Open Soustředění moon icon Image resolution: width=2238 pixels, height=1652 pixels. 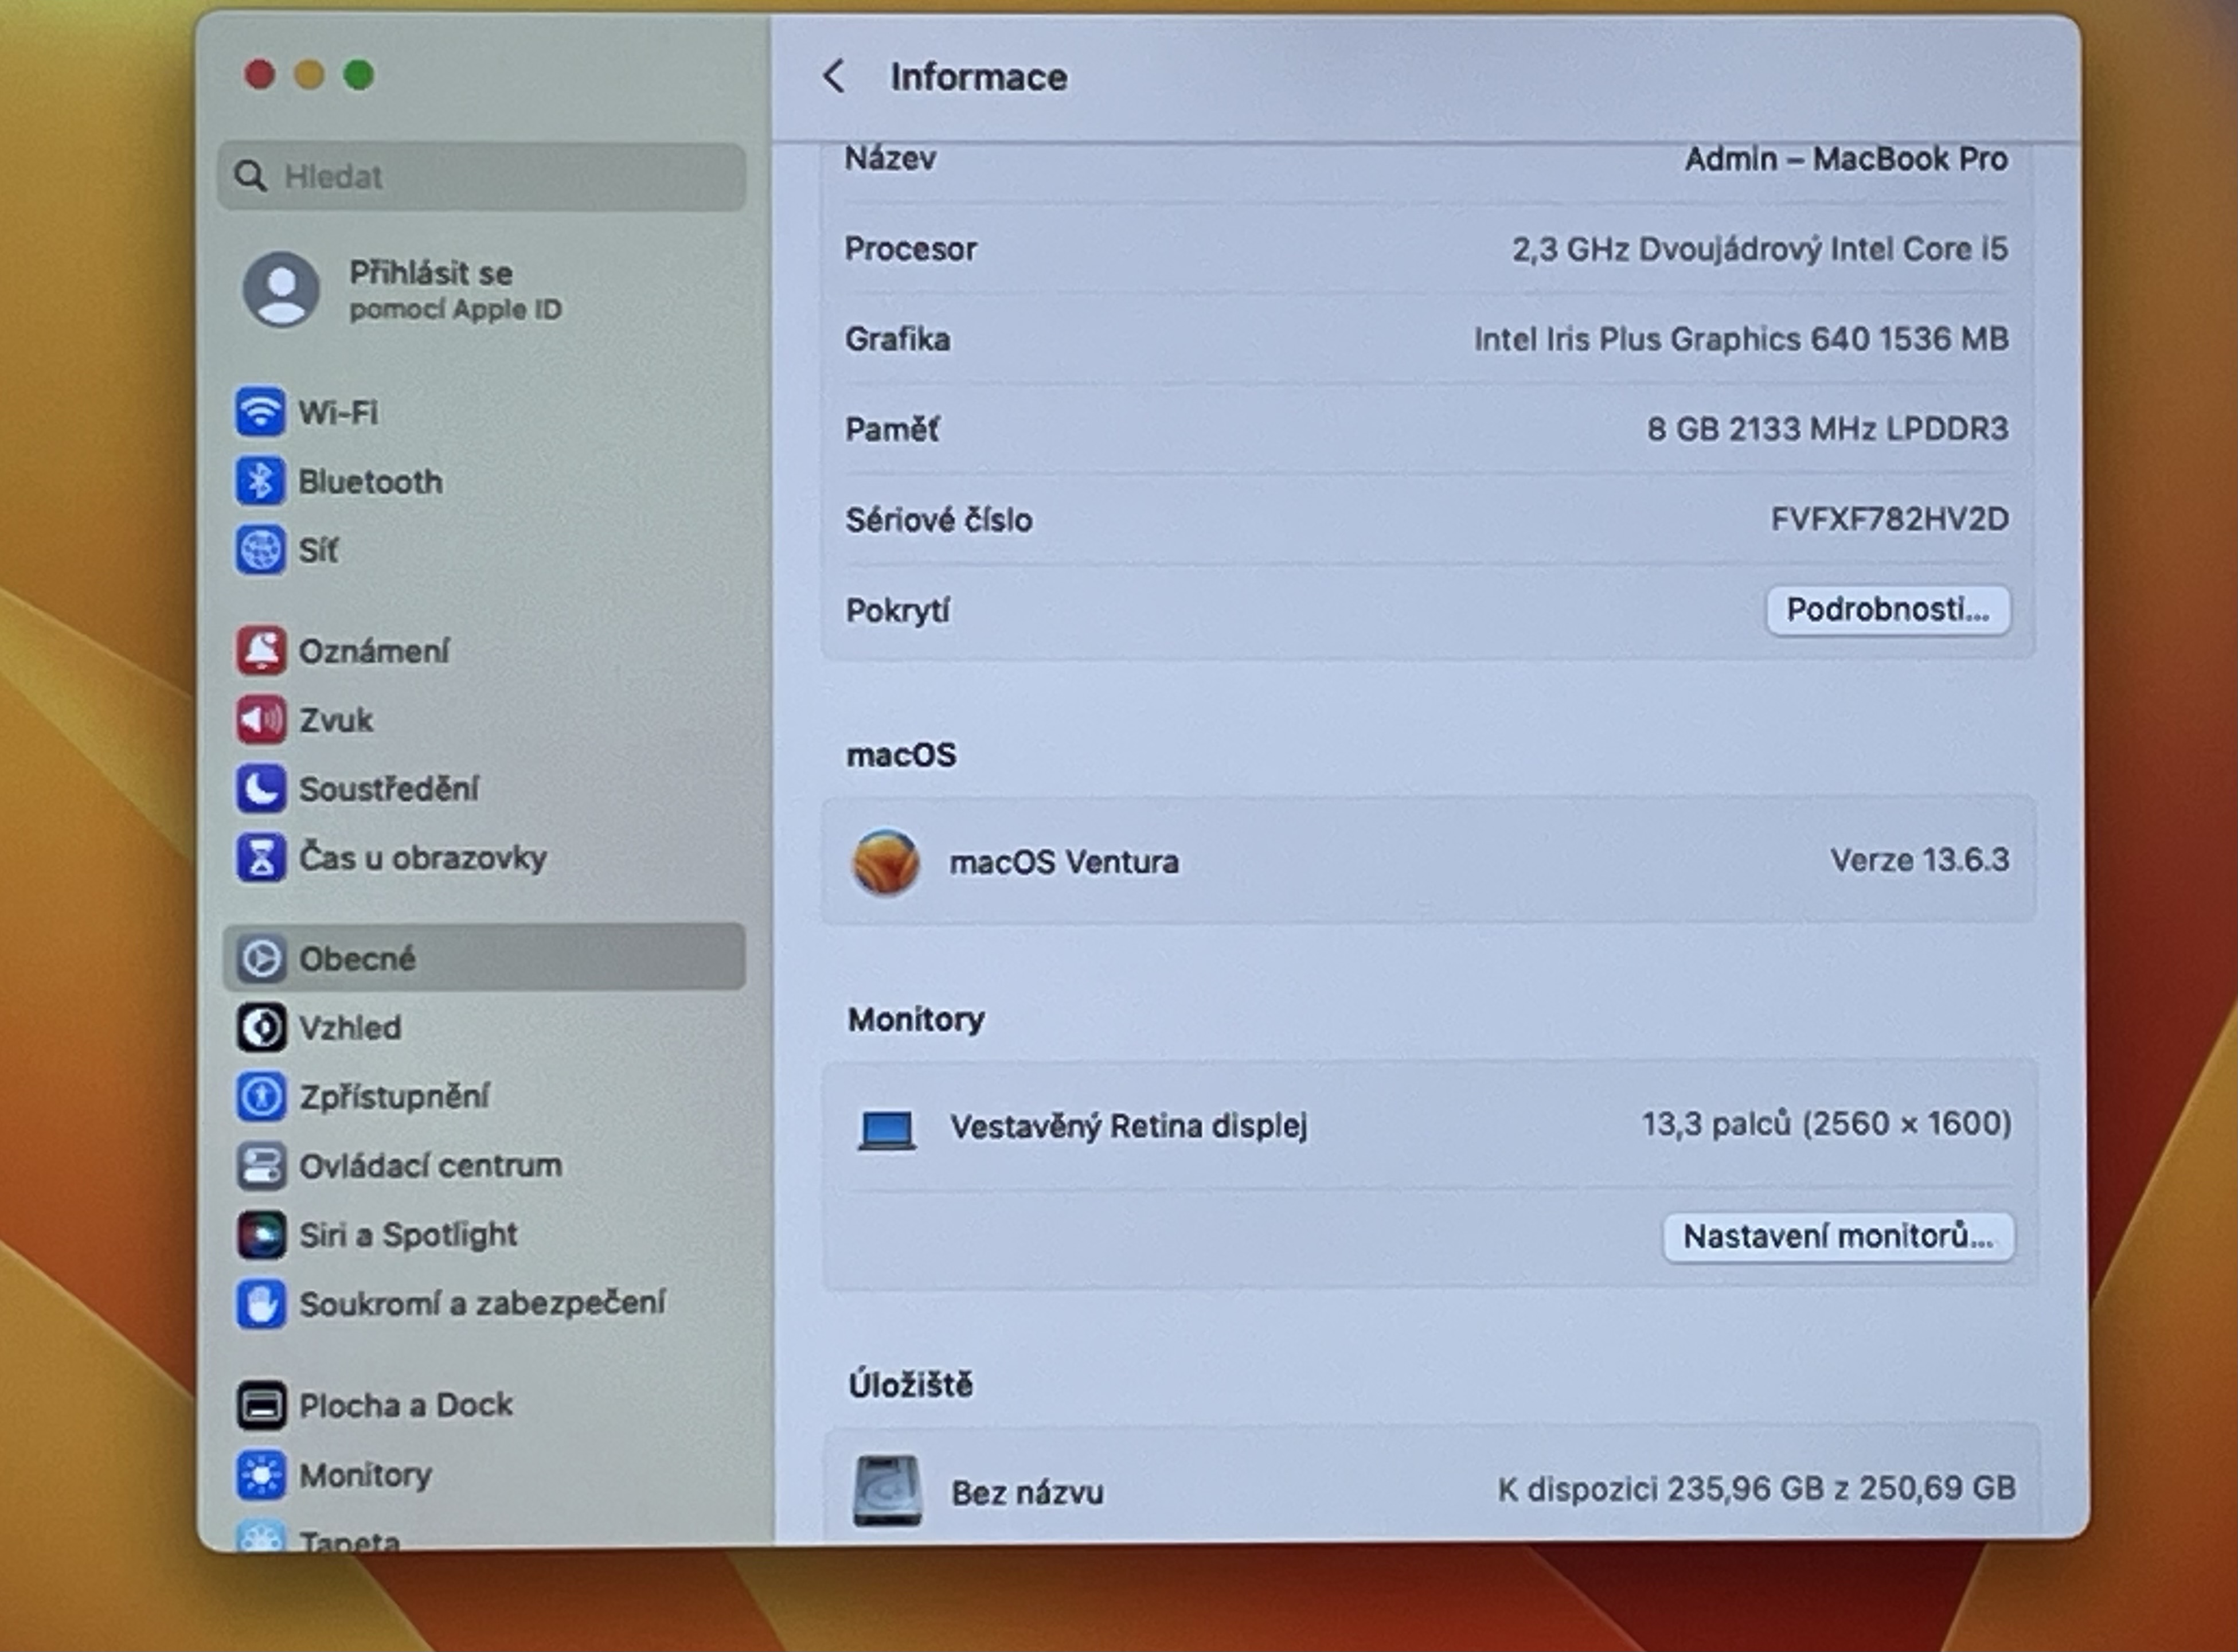(x=261, y=788)
